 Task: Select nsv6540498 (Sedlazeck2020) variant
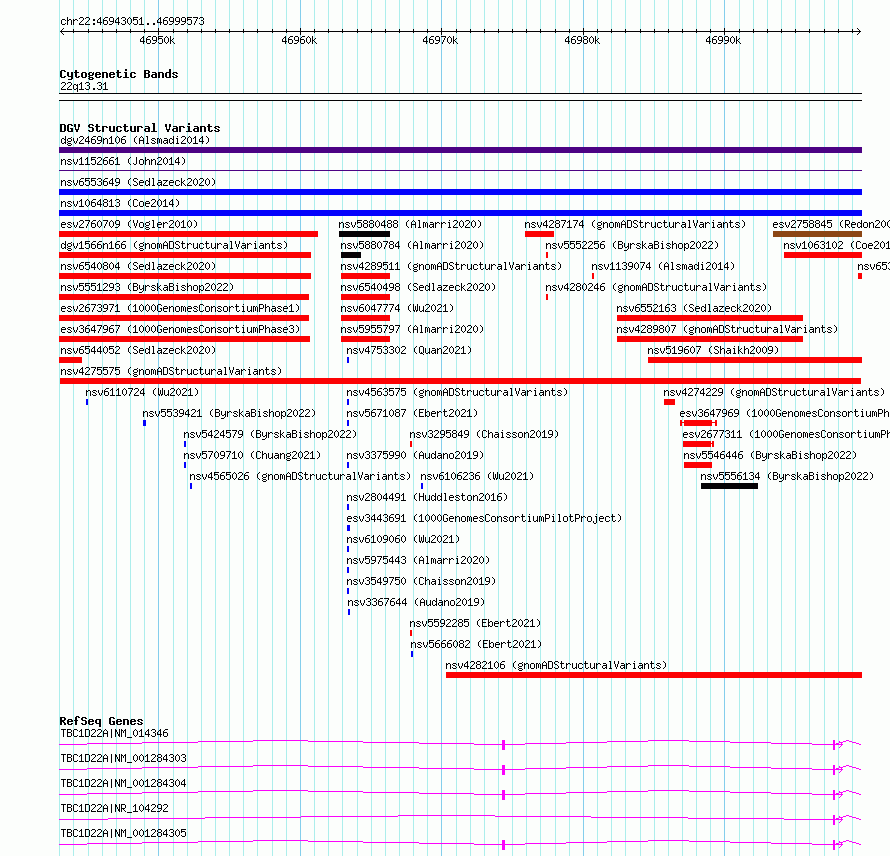(418, 287)
